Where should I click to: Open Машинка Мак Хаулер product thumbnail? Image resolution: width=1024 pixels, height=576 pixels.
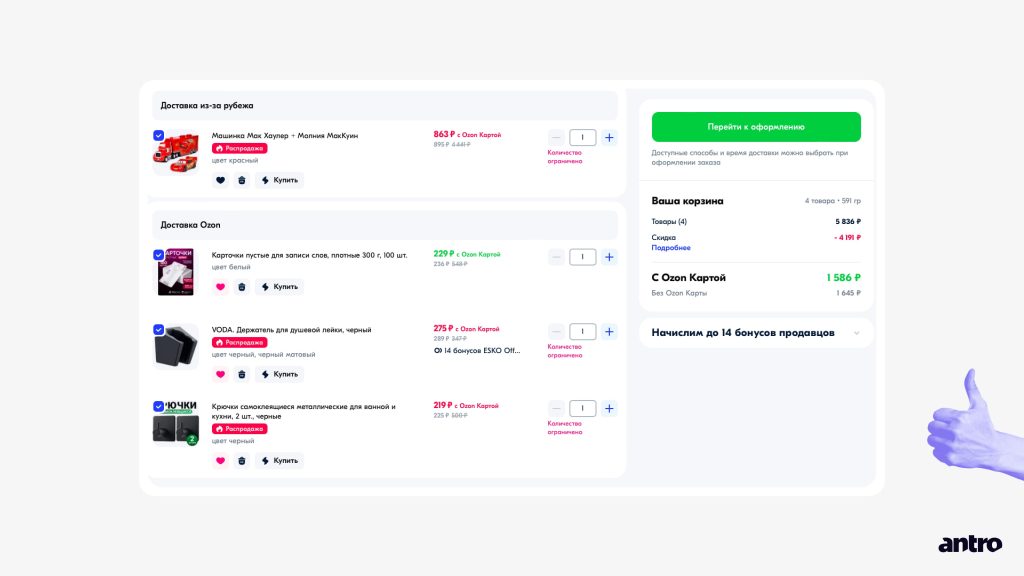coord(176,152)
